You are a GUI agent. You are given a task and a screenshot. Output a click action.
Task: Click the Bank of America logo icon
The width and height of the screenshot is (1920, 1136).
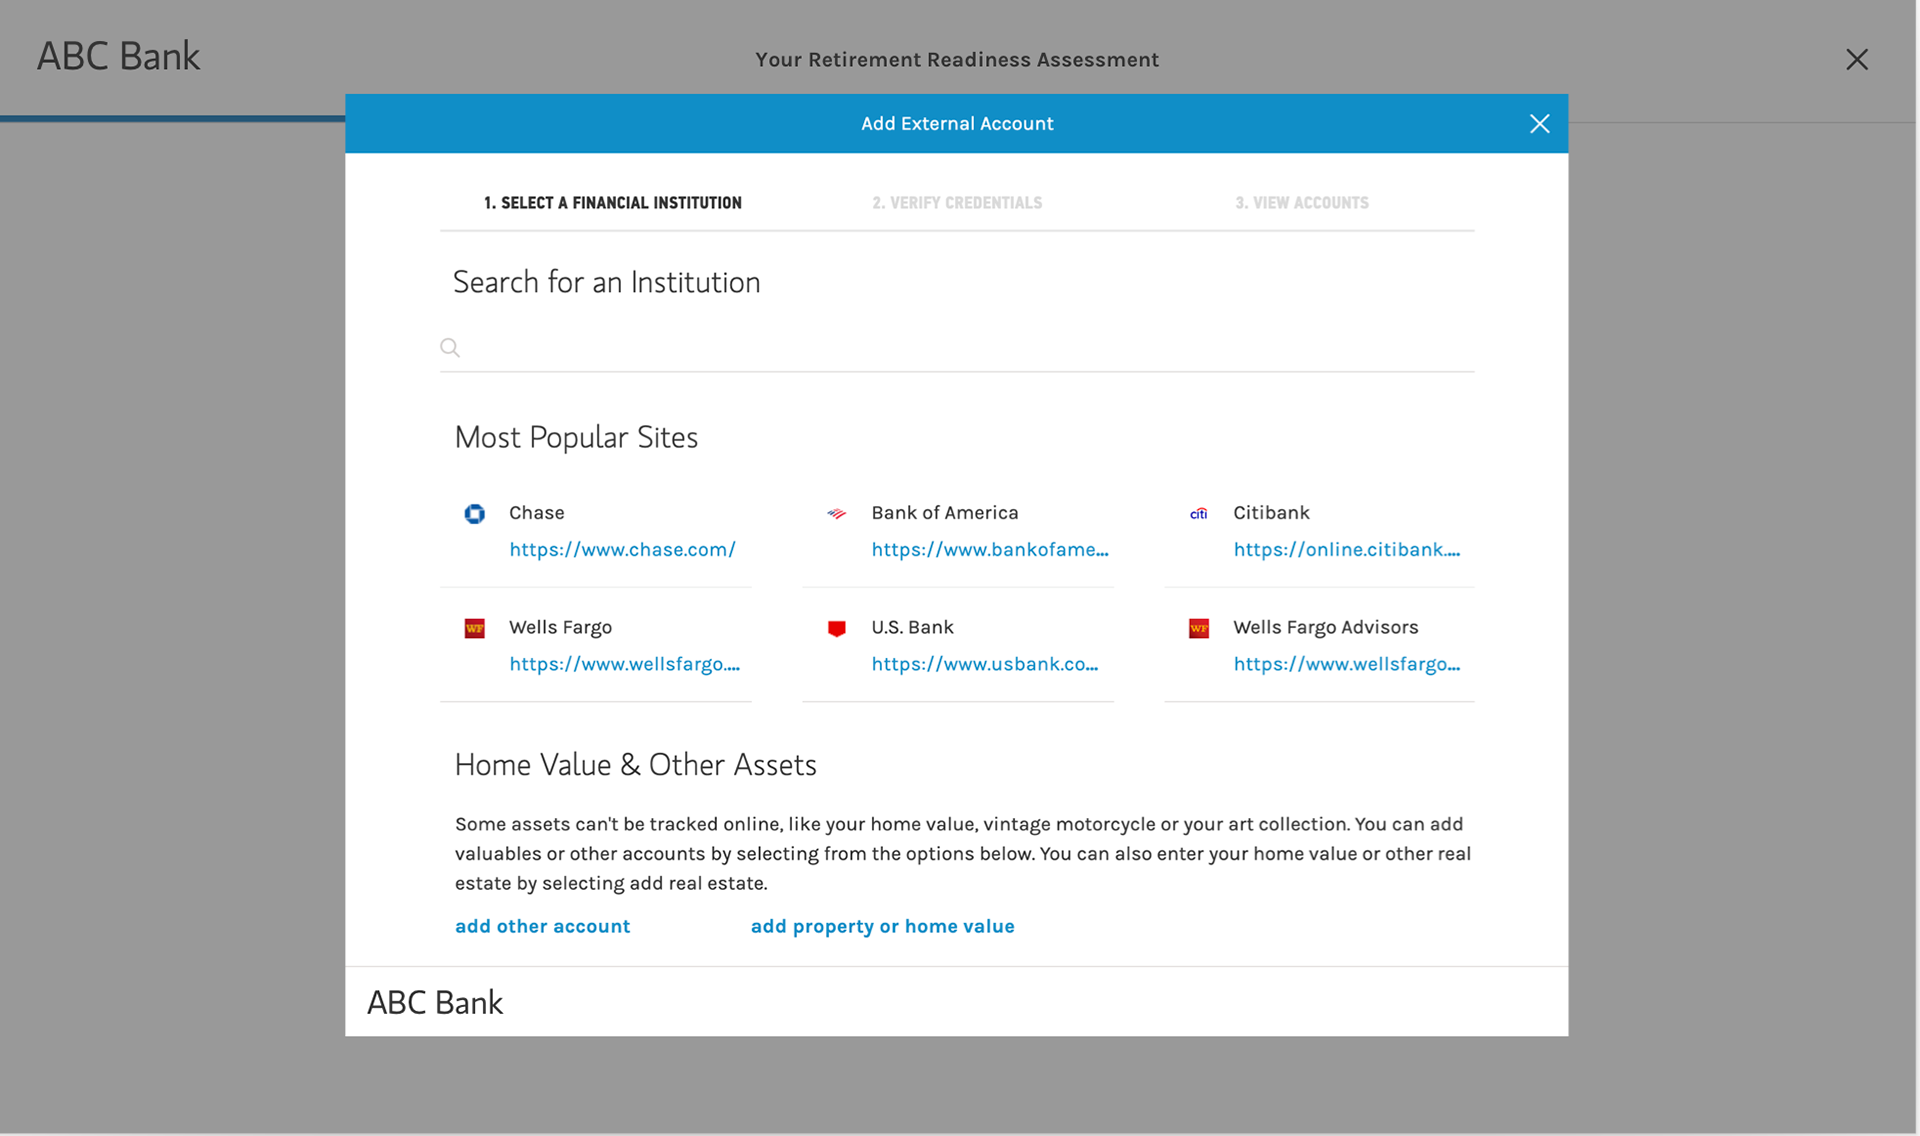pos(837,514)
